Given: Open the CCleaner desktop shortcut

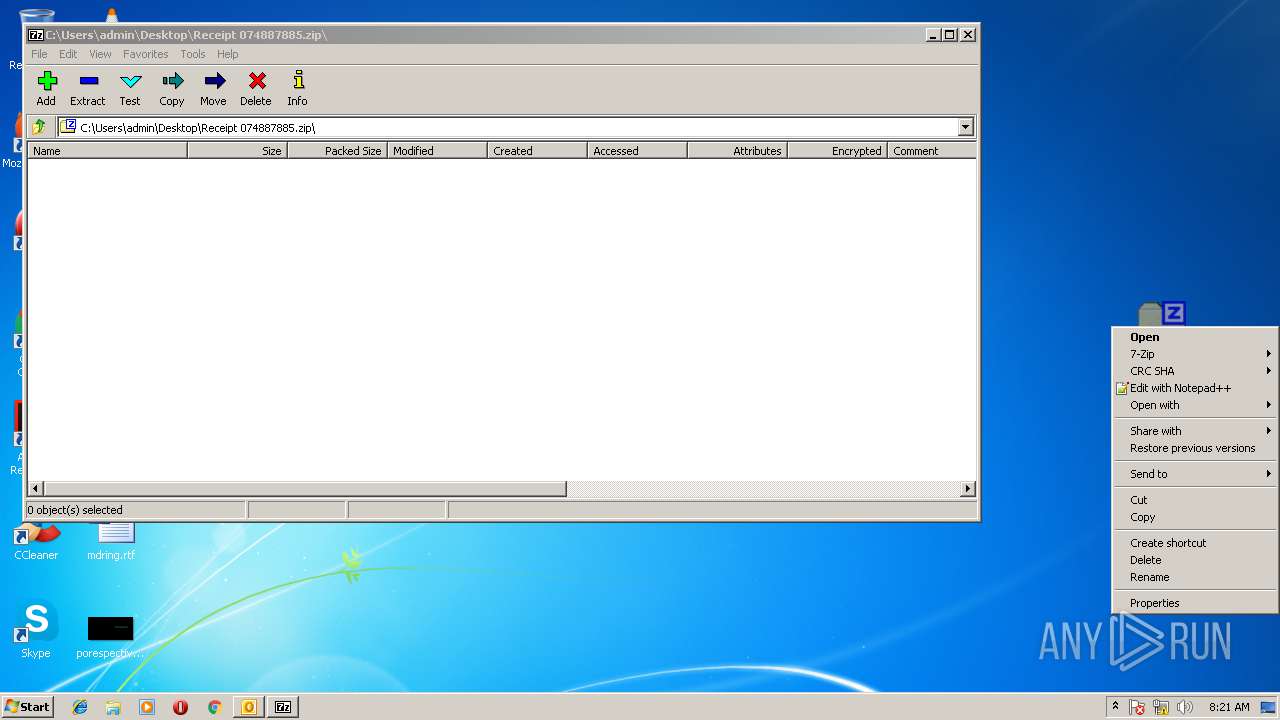Looking at the screenshot, I should 36,541.
